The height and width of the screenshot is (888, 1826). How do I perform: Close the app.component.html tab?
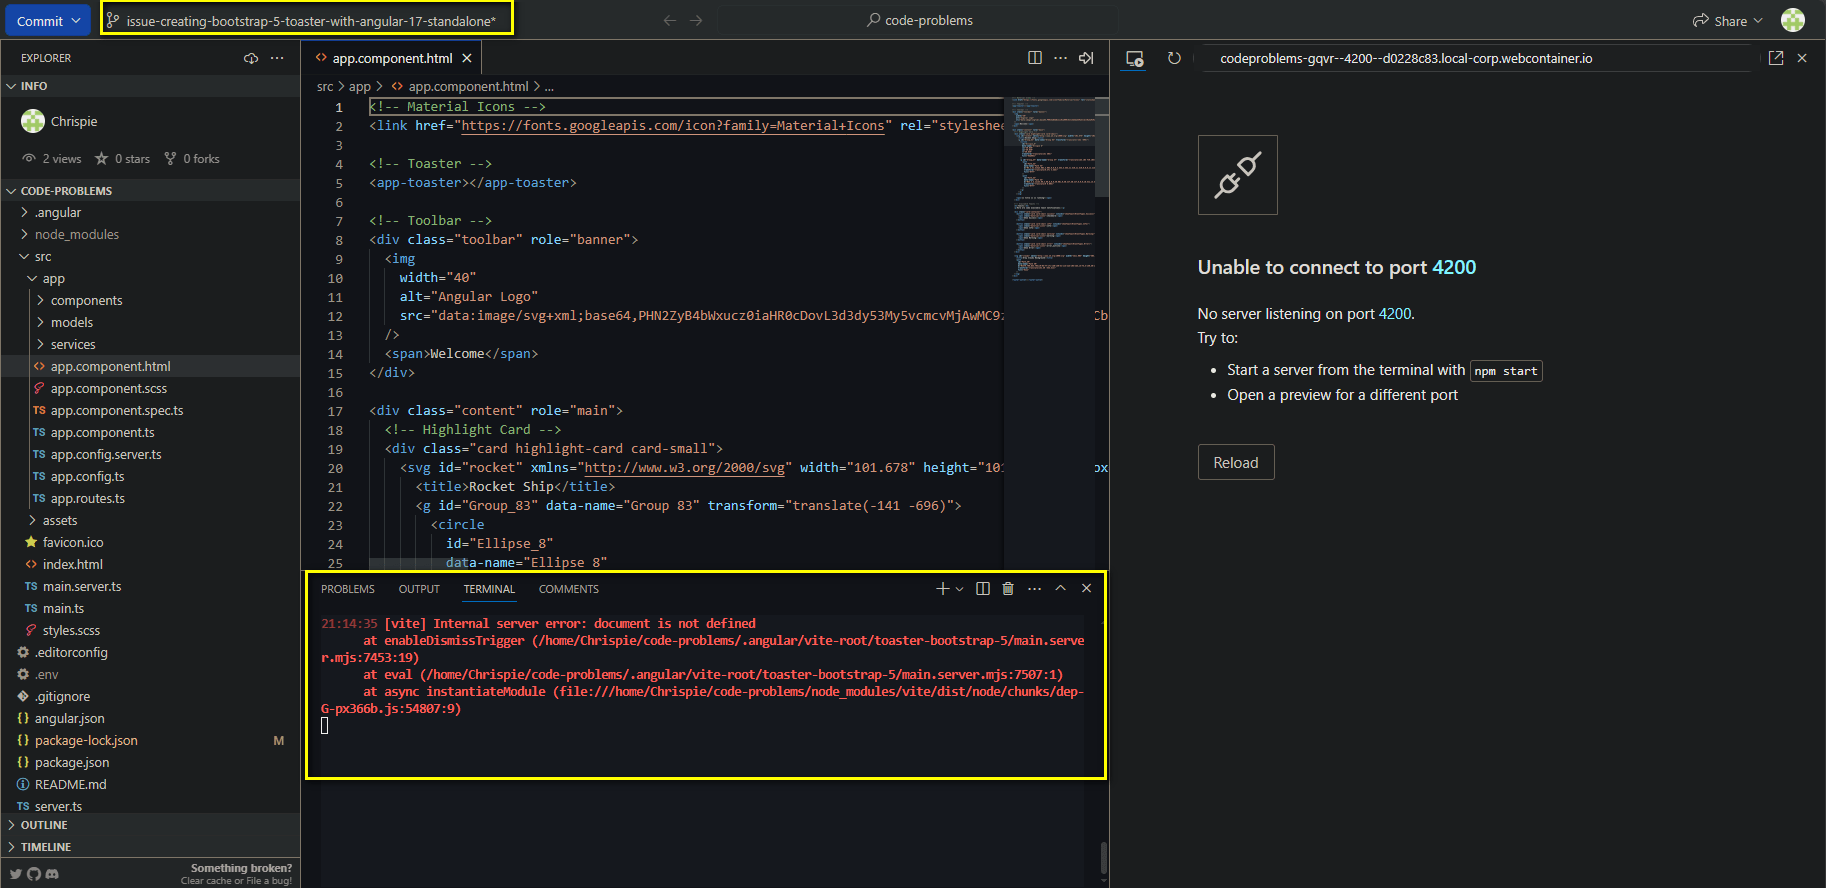tap(467, 58)
